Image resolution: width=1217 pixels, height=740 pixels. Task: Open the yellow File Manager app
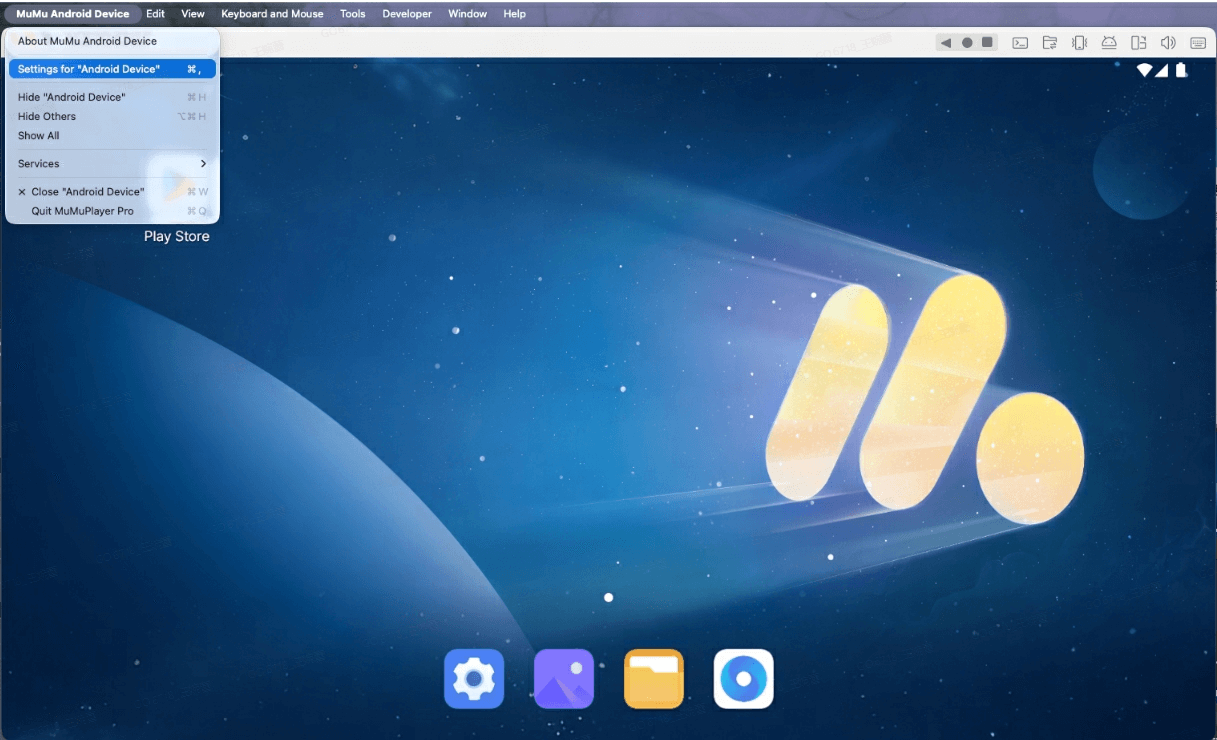pos(654,679)
